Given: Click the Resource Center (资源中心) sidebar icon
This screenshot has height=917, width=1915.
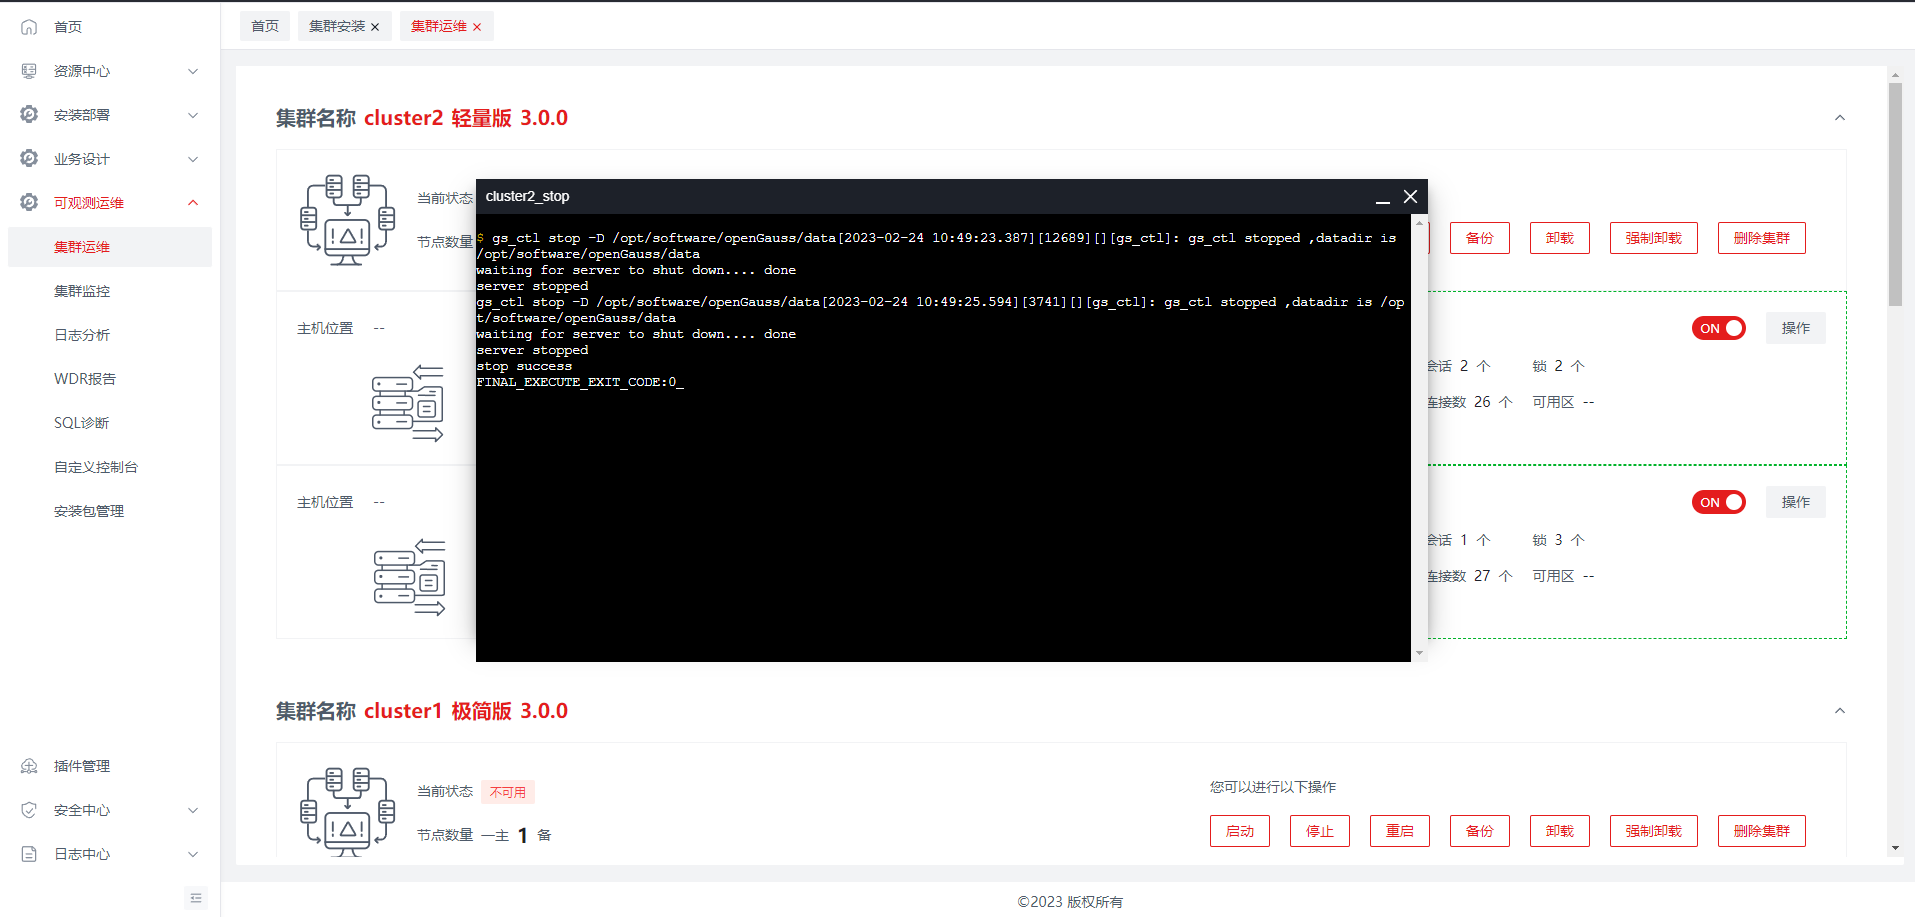Looking at the screenshot, I should pyautogui.click(x=29, y=71).
